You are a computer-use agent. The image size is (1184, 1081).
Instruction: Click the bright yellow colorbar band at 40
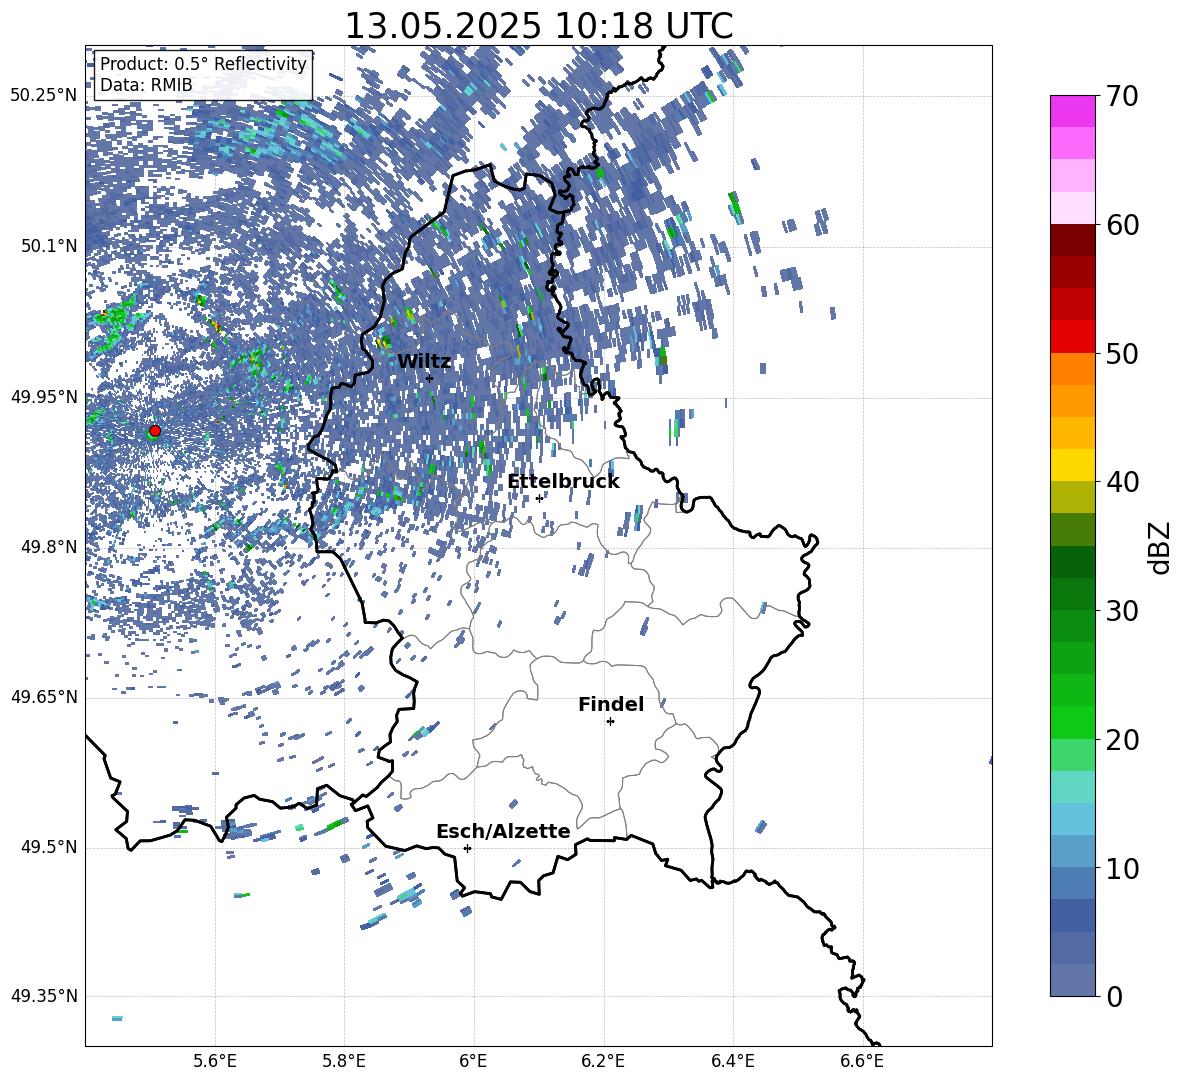tap(1072, 466)
